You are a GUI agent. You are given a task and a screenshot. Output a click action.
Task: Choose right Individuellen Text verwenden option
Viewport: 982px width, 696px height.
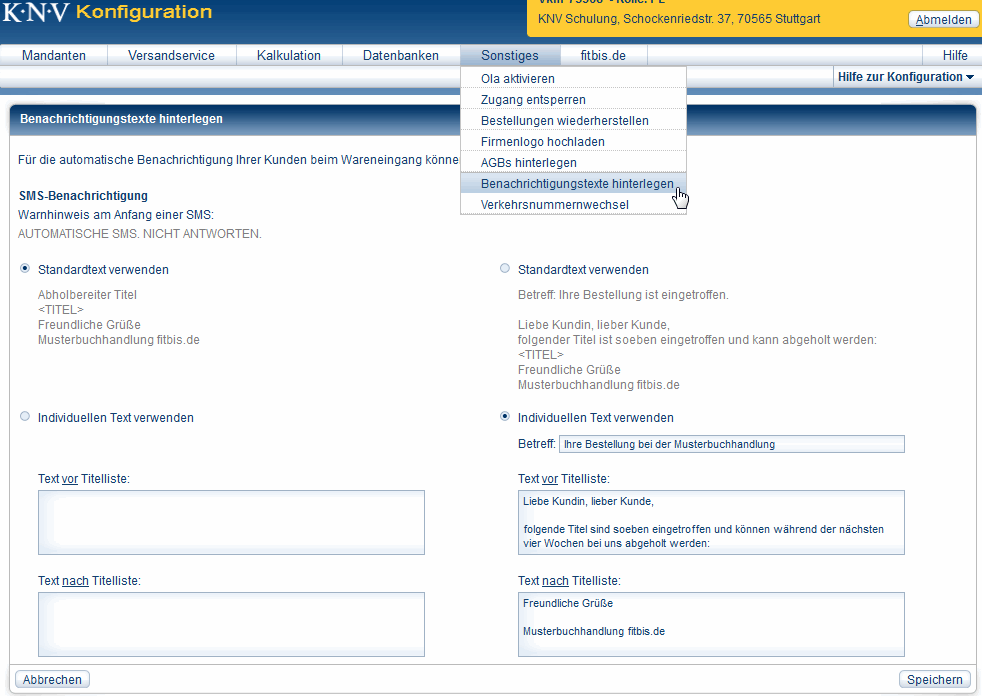pyautogui.click(x=505, y=417)
